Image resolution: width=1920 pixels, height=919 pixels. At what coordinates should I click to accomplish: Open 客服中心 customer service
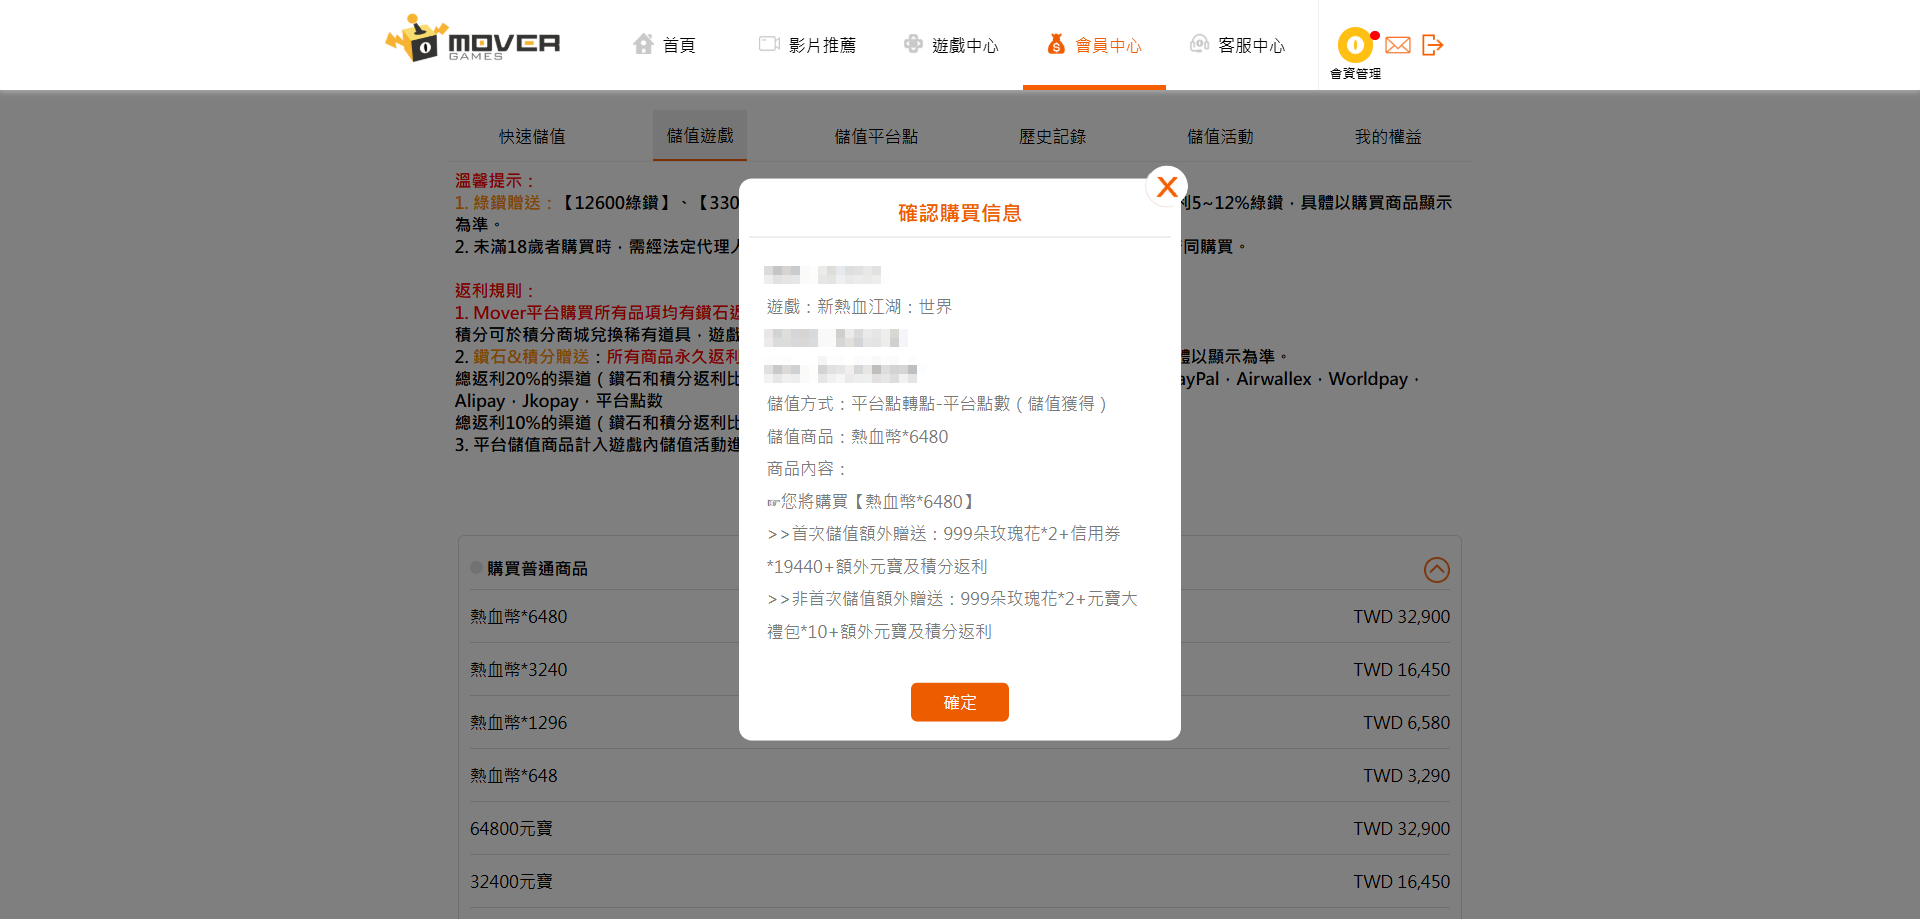tap(1237, 45)
